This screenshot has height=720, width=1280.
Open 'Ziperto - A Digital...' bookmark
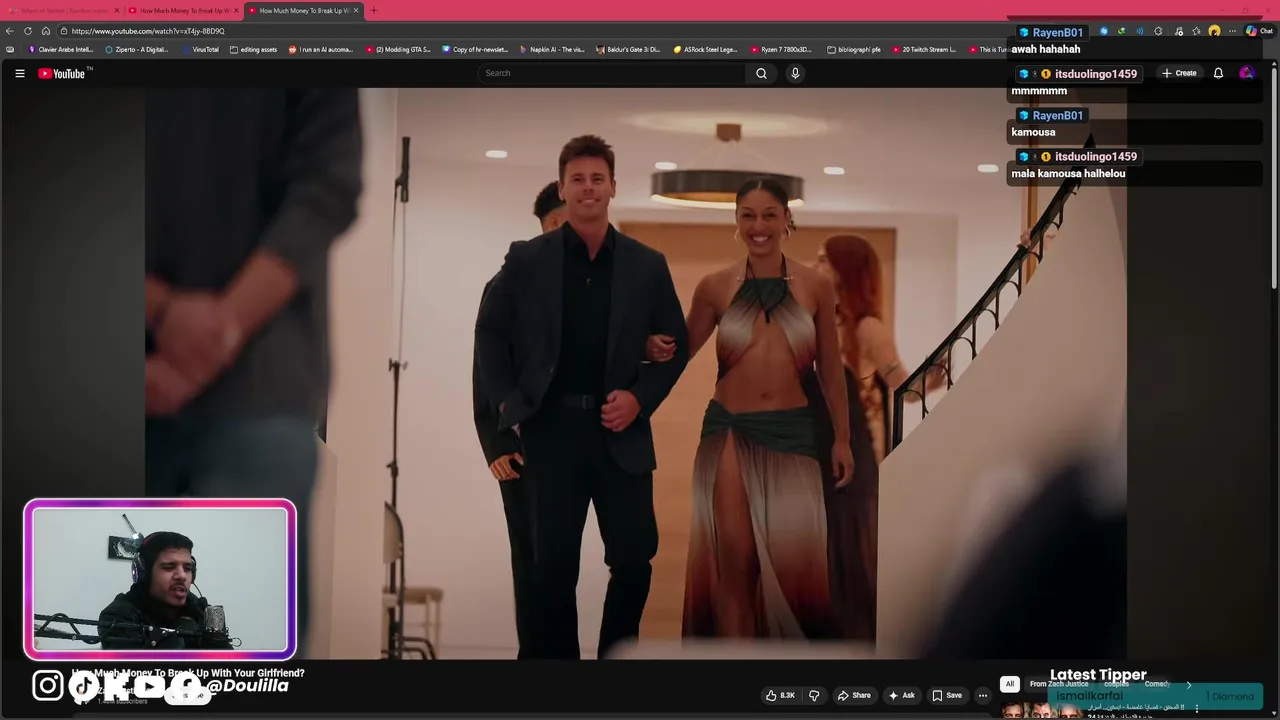point(137,49)
